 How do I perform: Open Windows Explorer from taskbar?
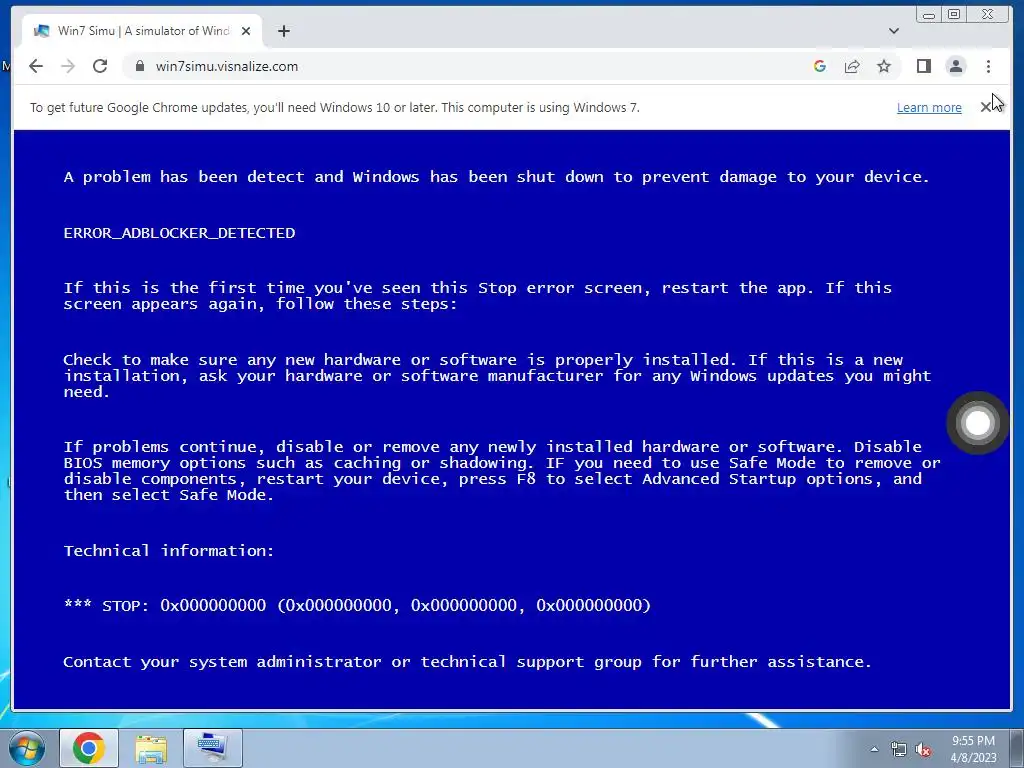(x=151, y=748)
